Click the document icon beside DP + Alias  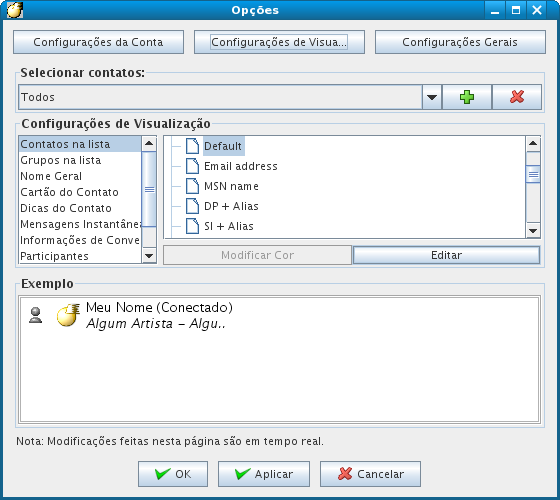pyautogui.click(x=192, y=206)
